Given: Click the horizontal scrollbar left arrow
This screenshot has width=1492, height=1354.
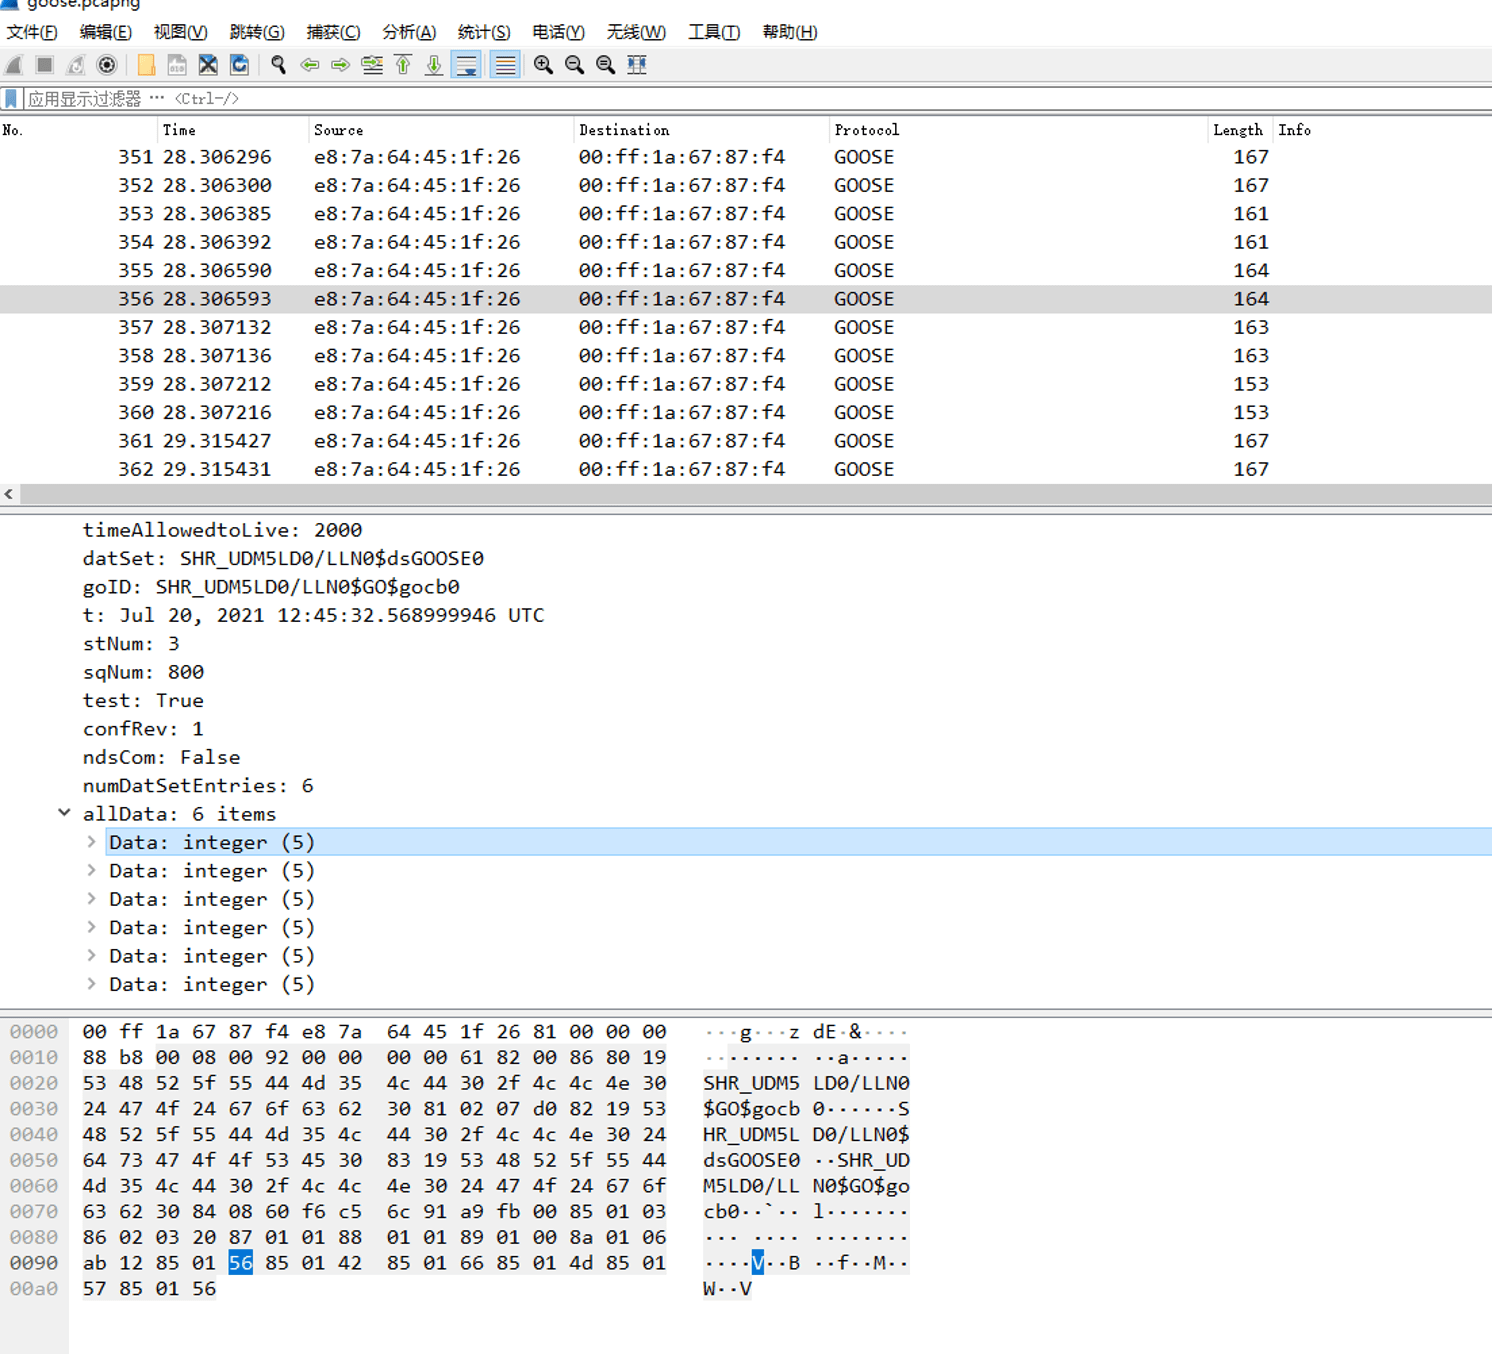Looking at the screenshot, I should pos(9,494).
